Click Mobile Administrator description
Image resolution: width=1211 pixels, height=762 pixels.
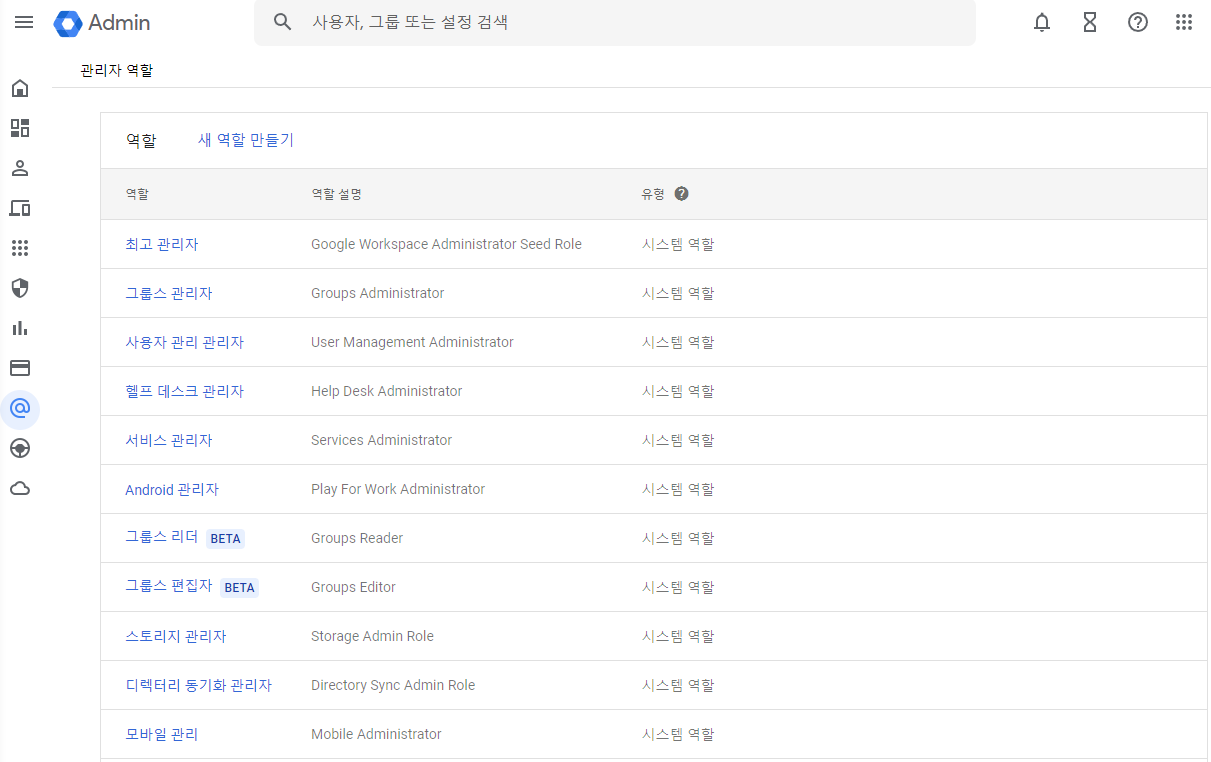point(376,734)
